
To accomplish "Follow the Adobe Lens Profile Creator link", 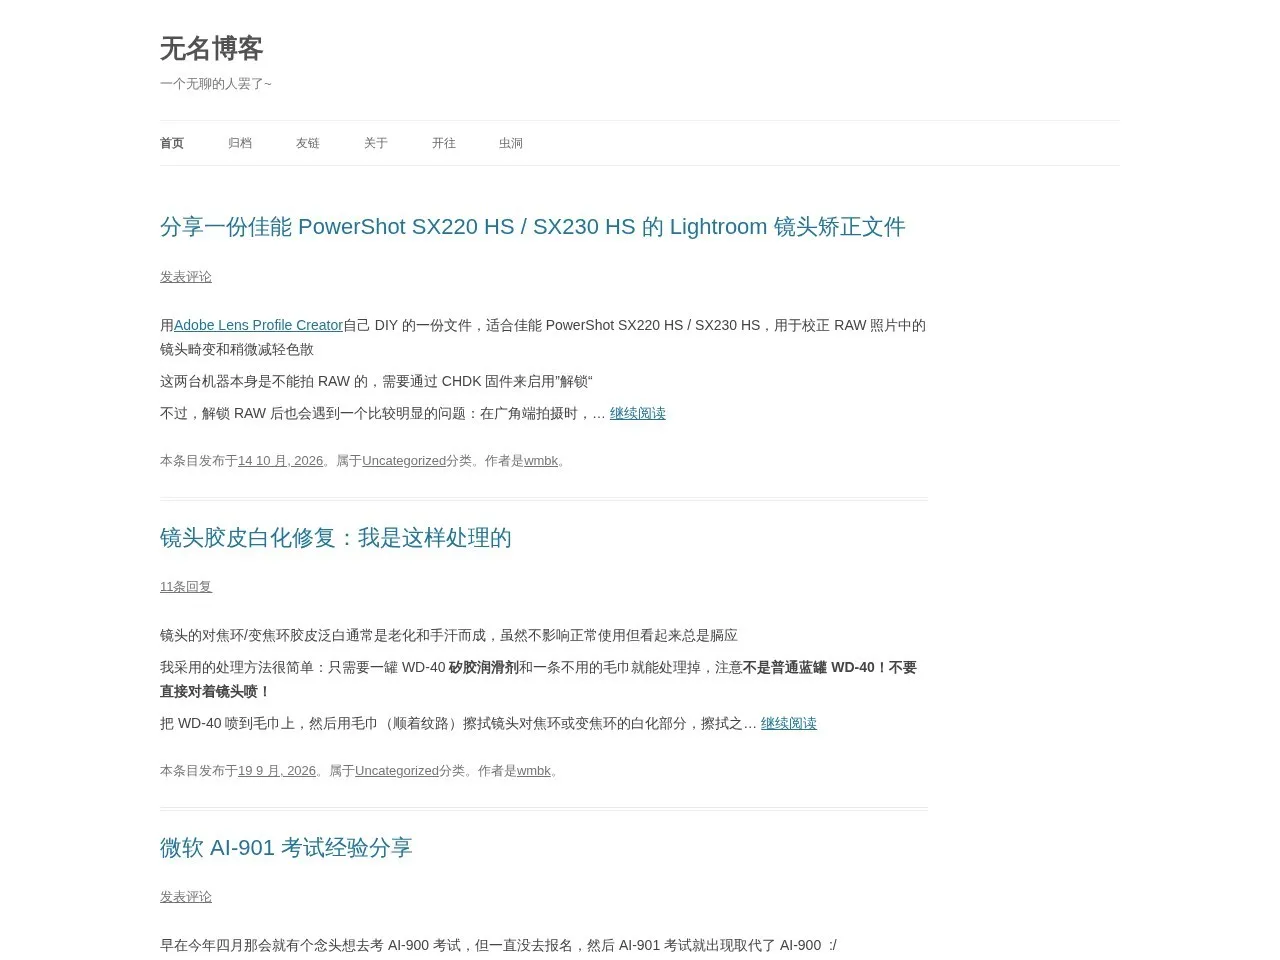I will pyautogui.click(x=258, y=325).
